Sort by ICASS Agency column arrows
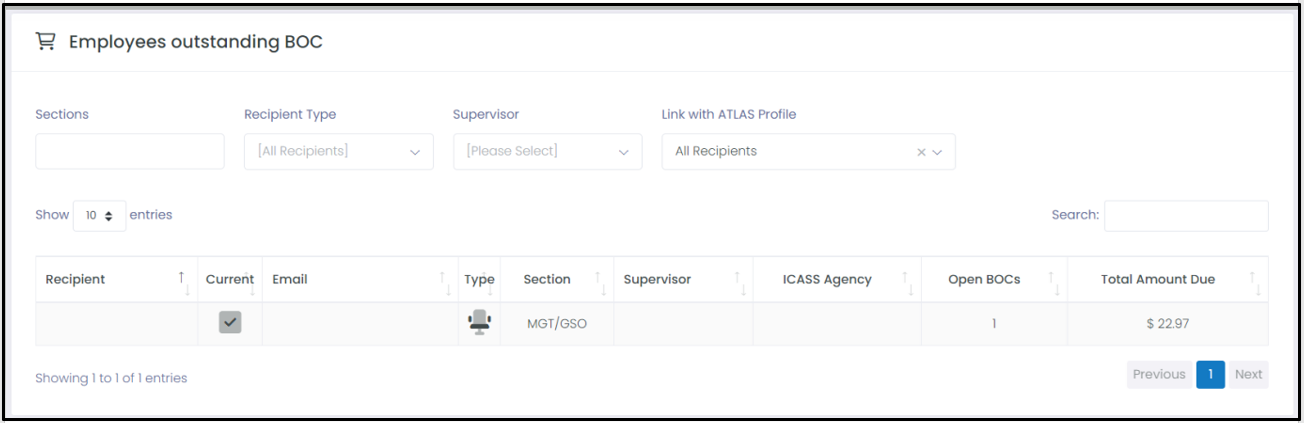Screen dimensions: 1304x423 click(x=906, y=284)
